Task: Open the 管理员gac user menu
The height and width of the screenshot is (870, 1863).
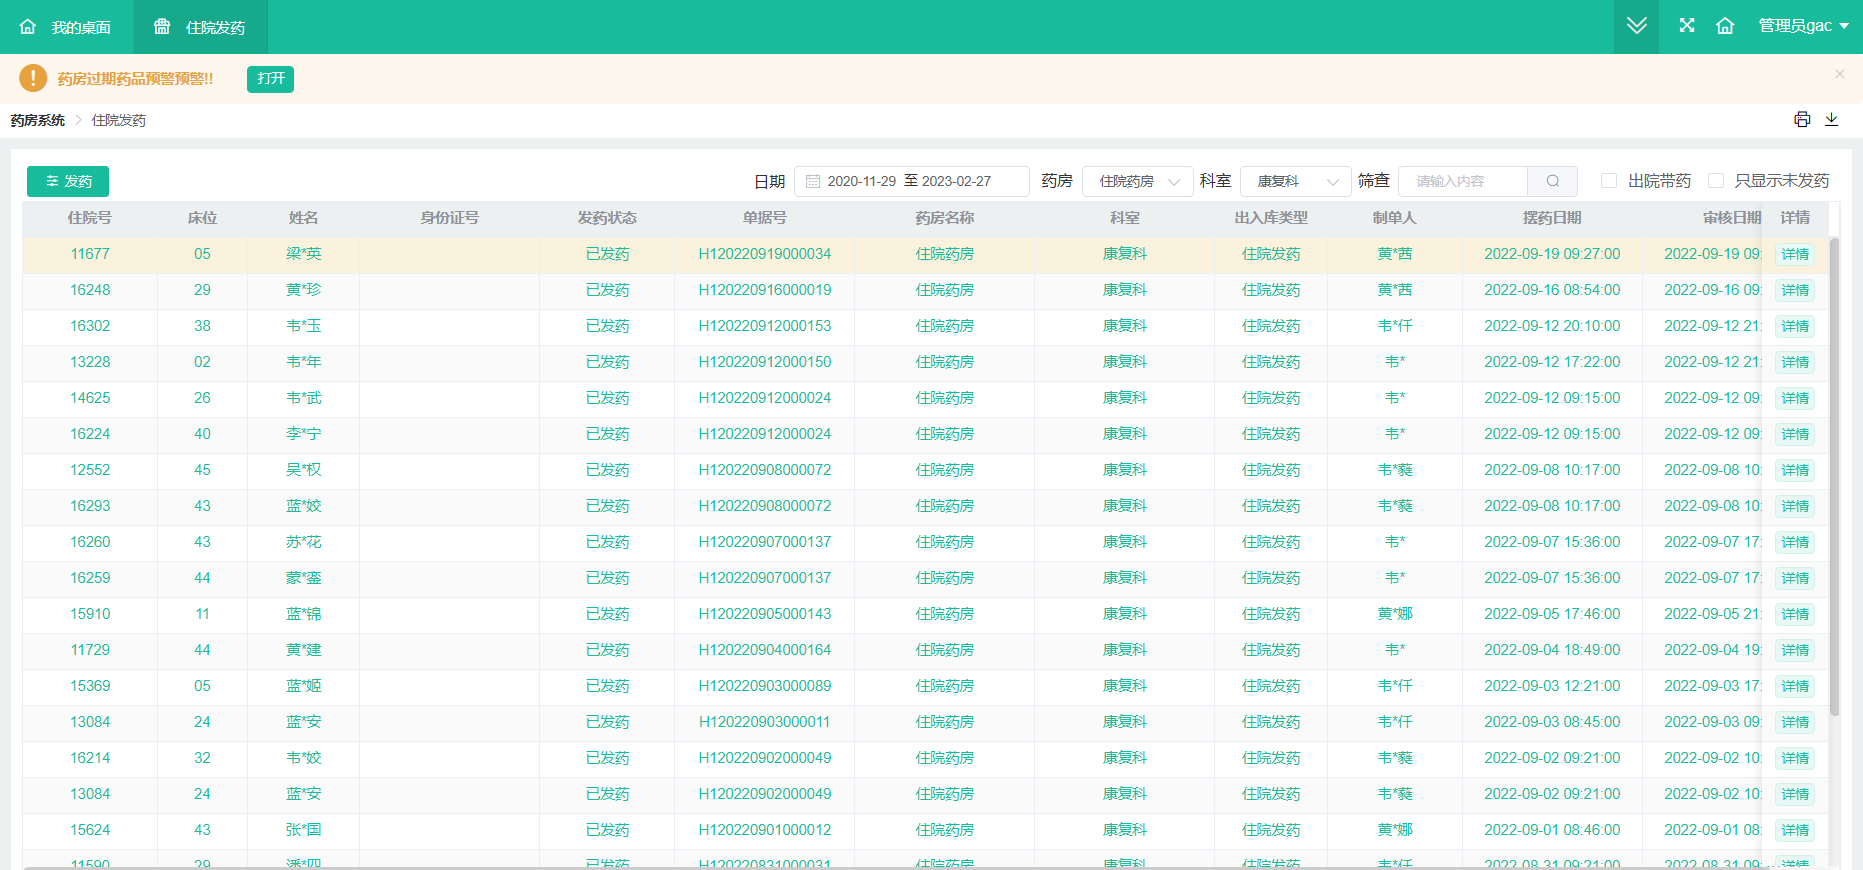Action: pos(1804,26)
